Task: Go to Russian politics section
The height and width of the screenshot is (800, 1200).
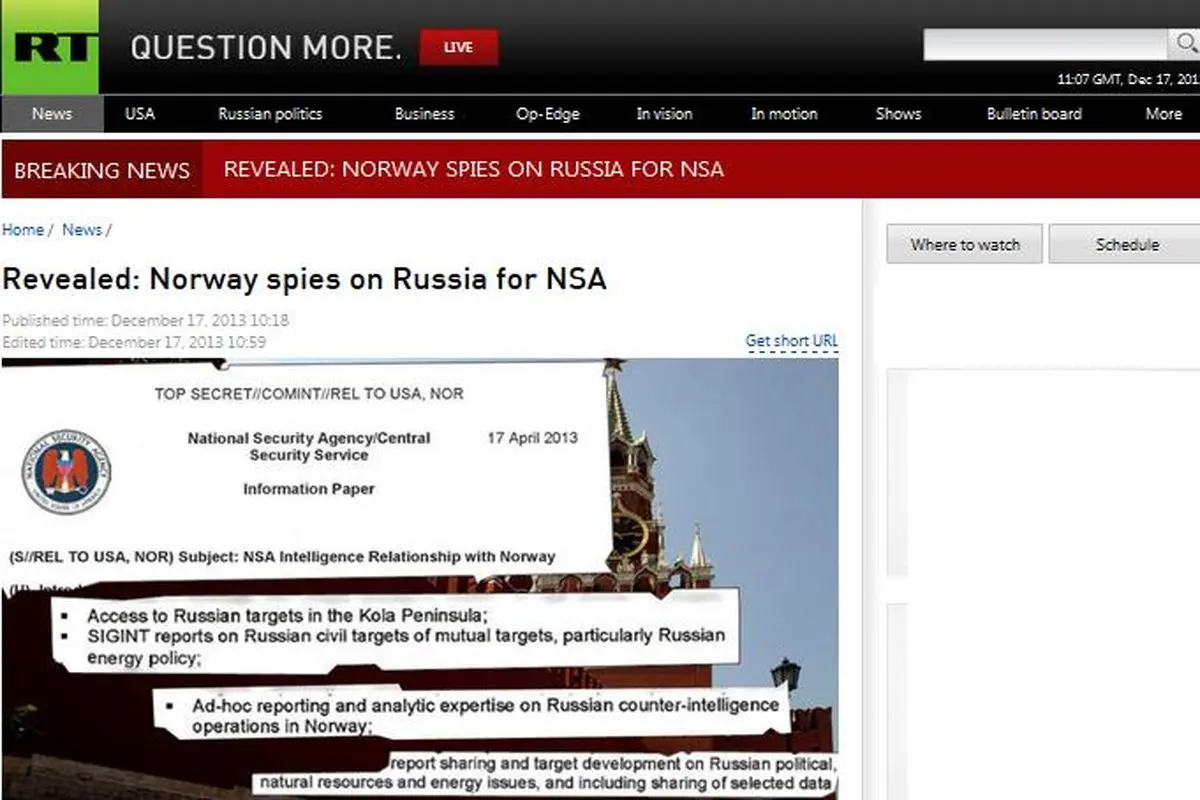Action: (270, 114)
